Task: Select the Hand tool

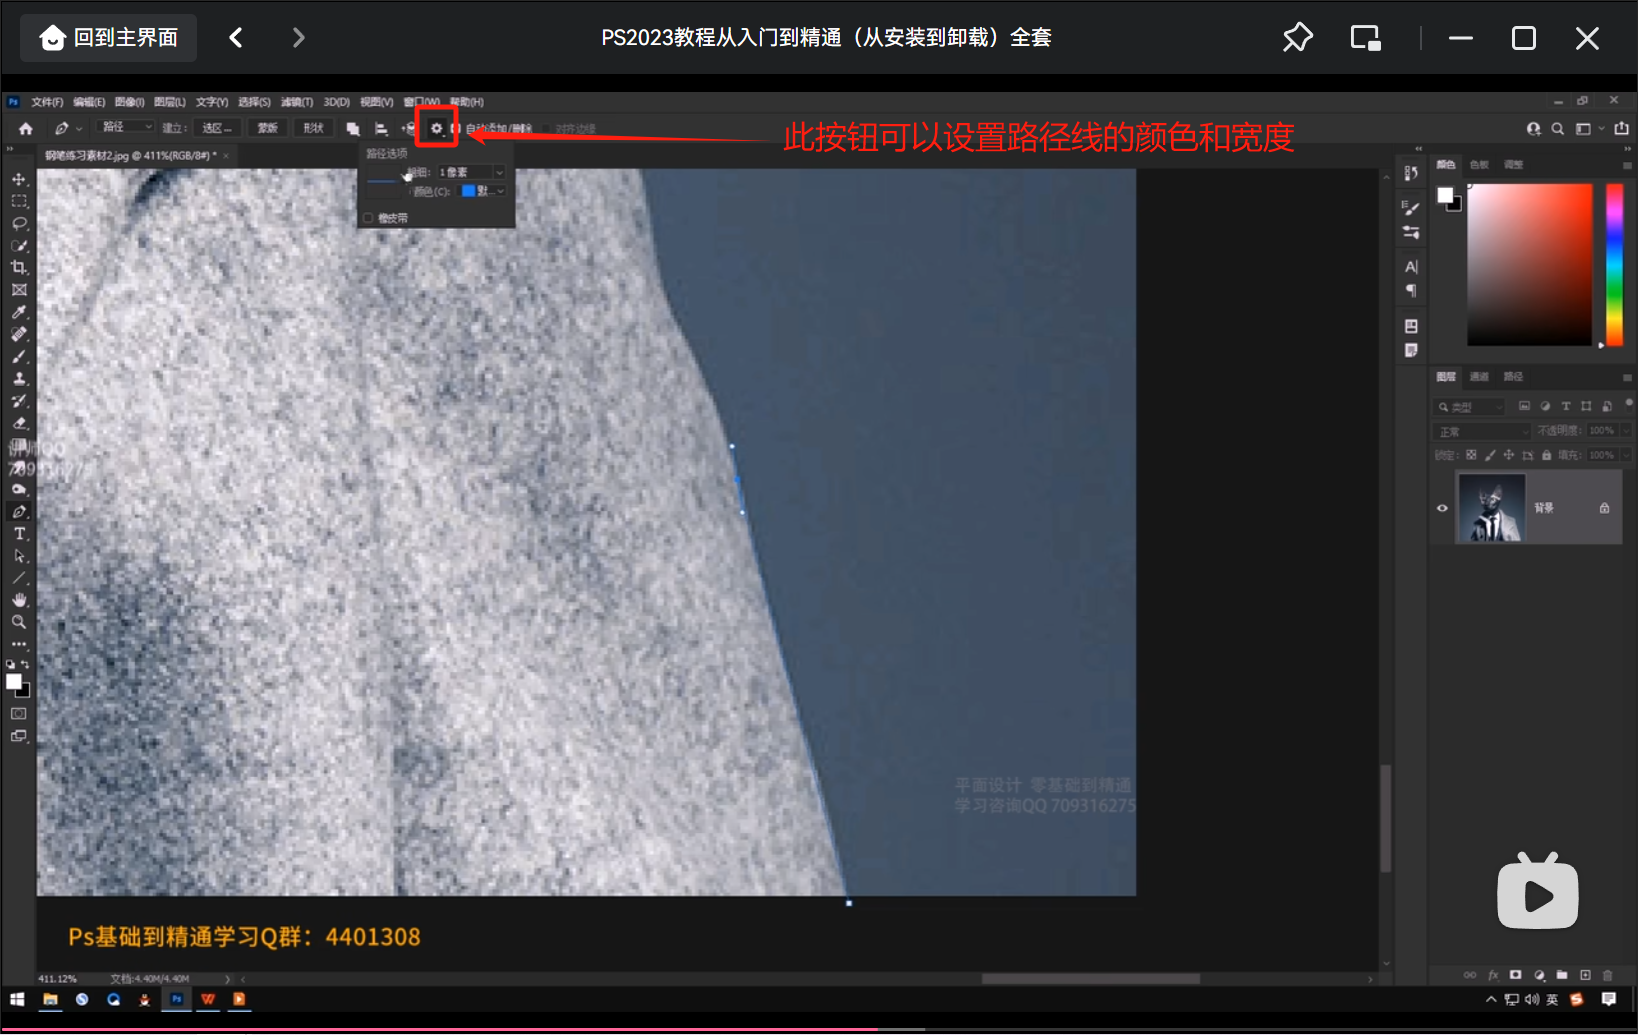Action: point(19,600)
